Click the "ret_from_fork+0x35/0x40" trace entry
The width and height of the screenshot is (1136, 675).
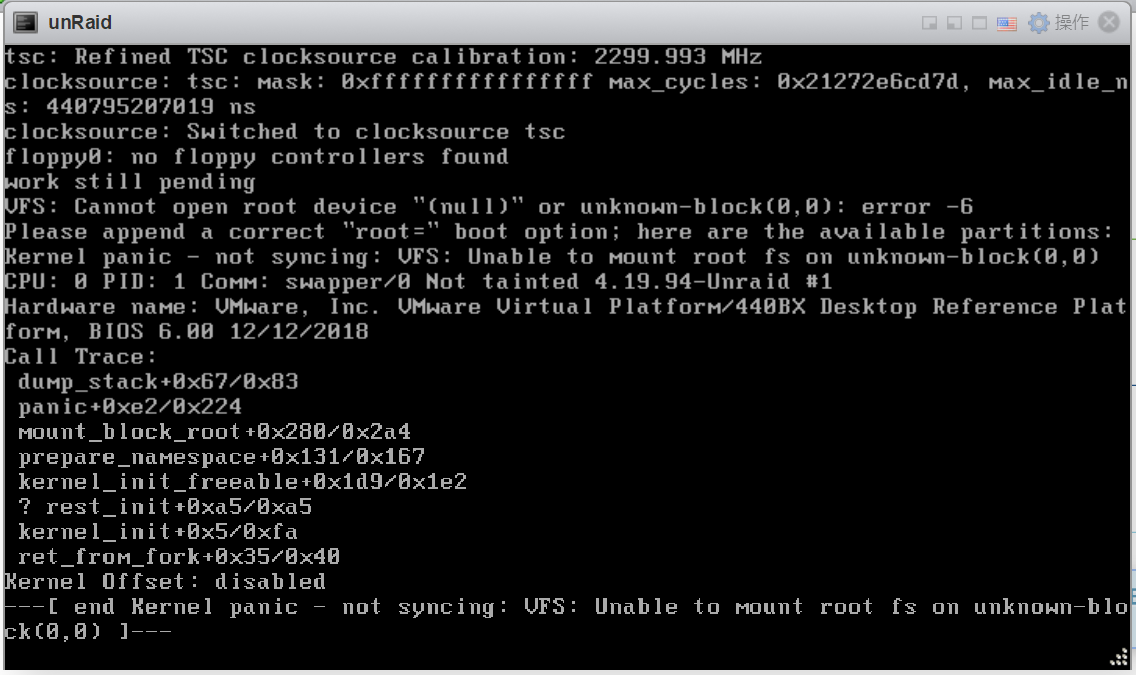179,557
